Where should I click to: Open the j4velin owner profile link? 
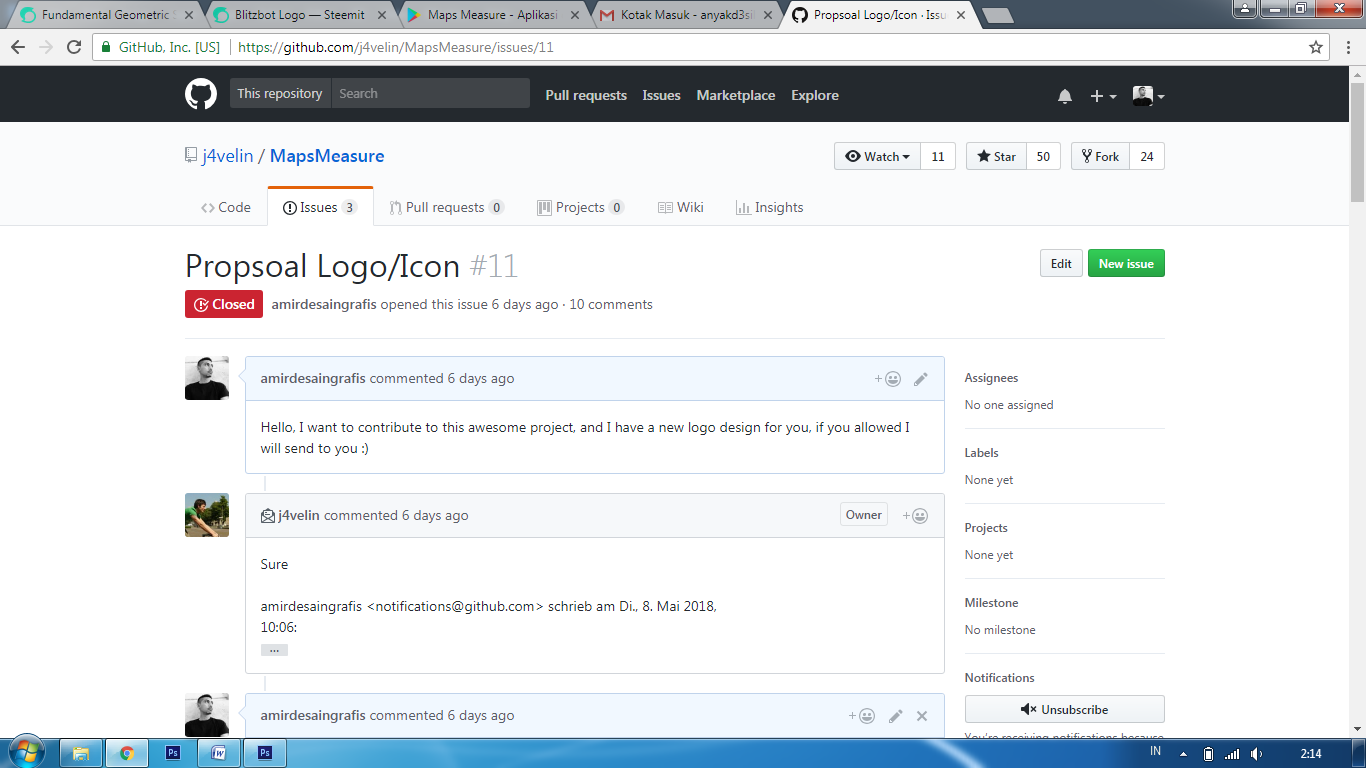click(x=228, y=156)
